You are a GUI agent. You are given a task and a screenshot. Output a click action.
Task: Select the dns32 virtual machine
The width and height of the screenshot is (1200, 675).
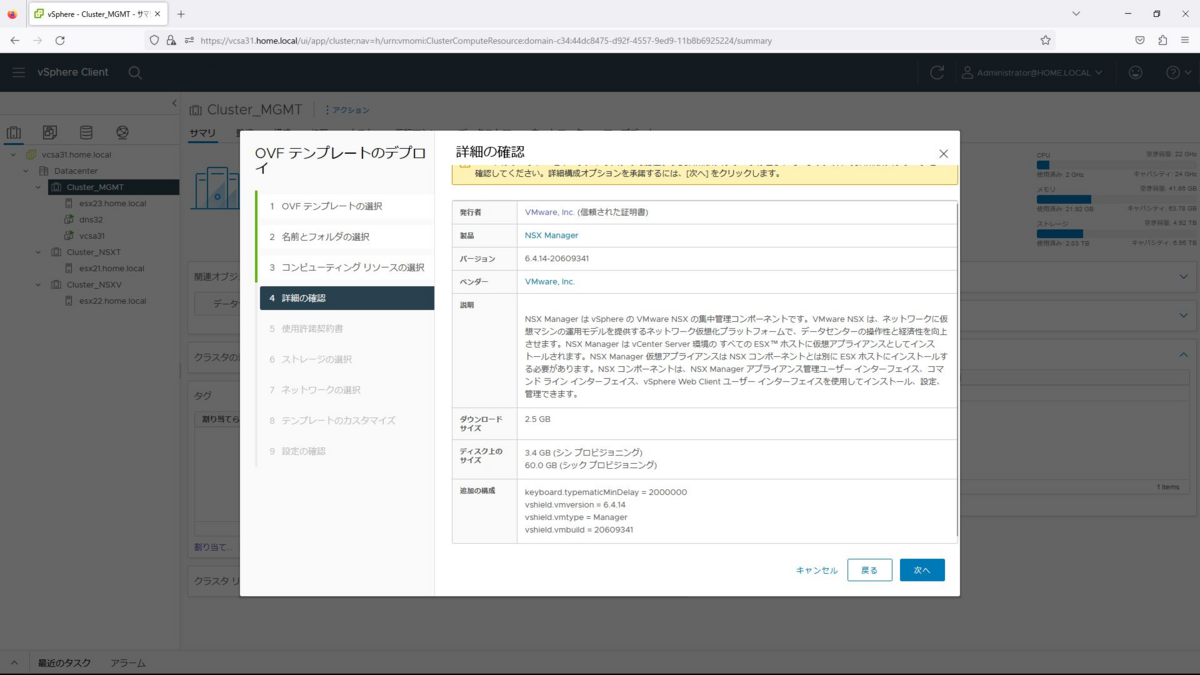[91, 219]
